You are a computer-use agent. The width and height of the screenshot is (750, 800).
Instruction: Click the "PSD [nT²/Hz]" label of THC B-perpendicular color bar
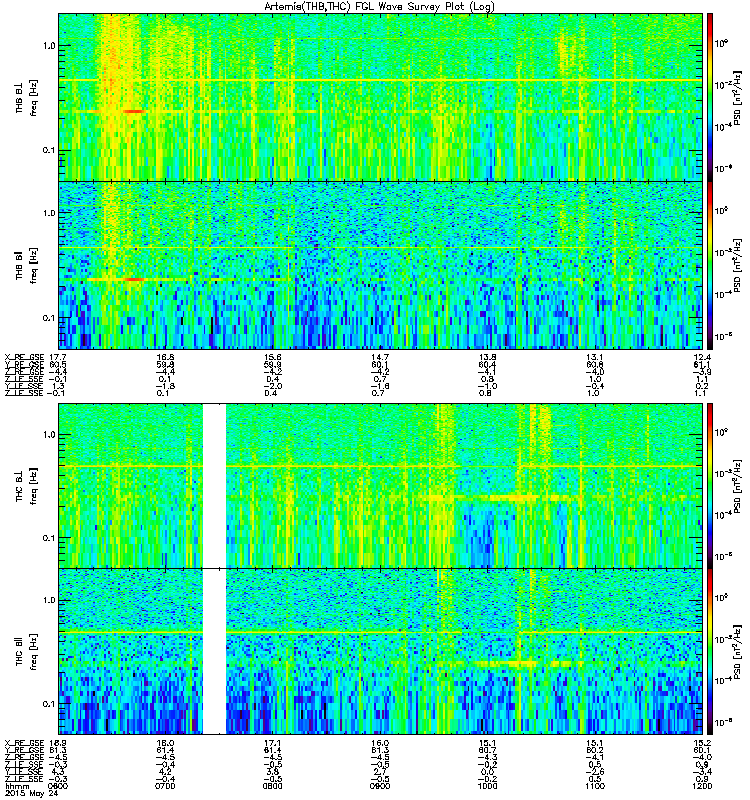[738, 486]
